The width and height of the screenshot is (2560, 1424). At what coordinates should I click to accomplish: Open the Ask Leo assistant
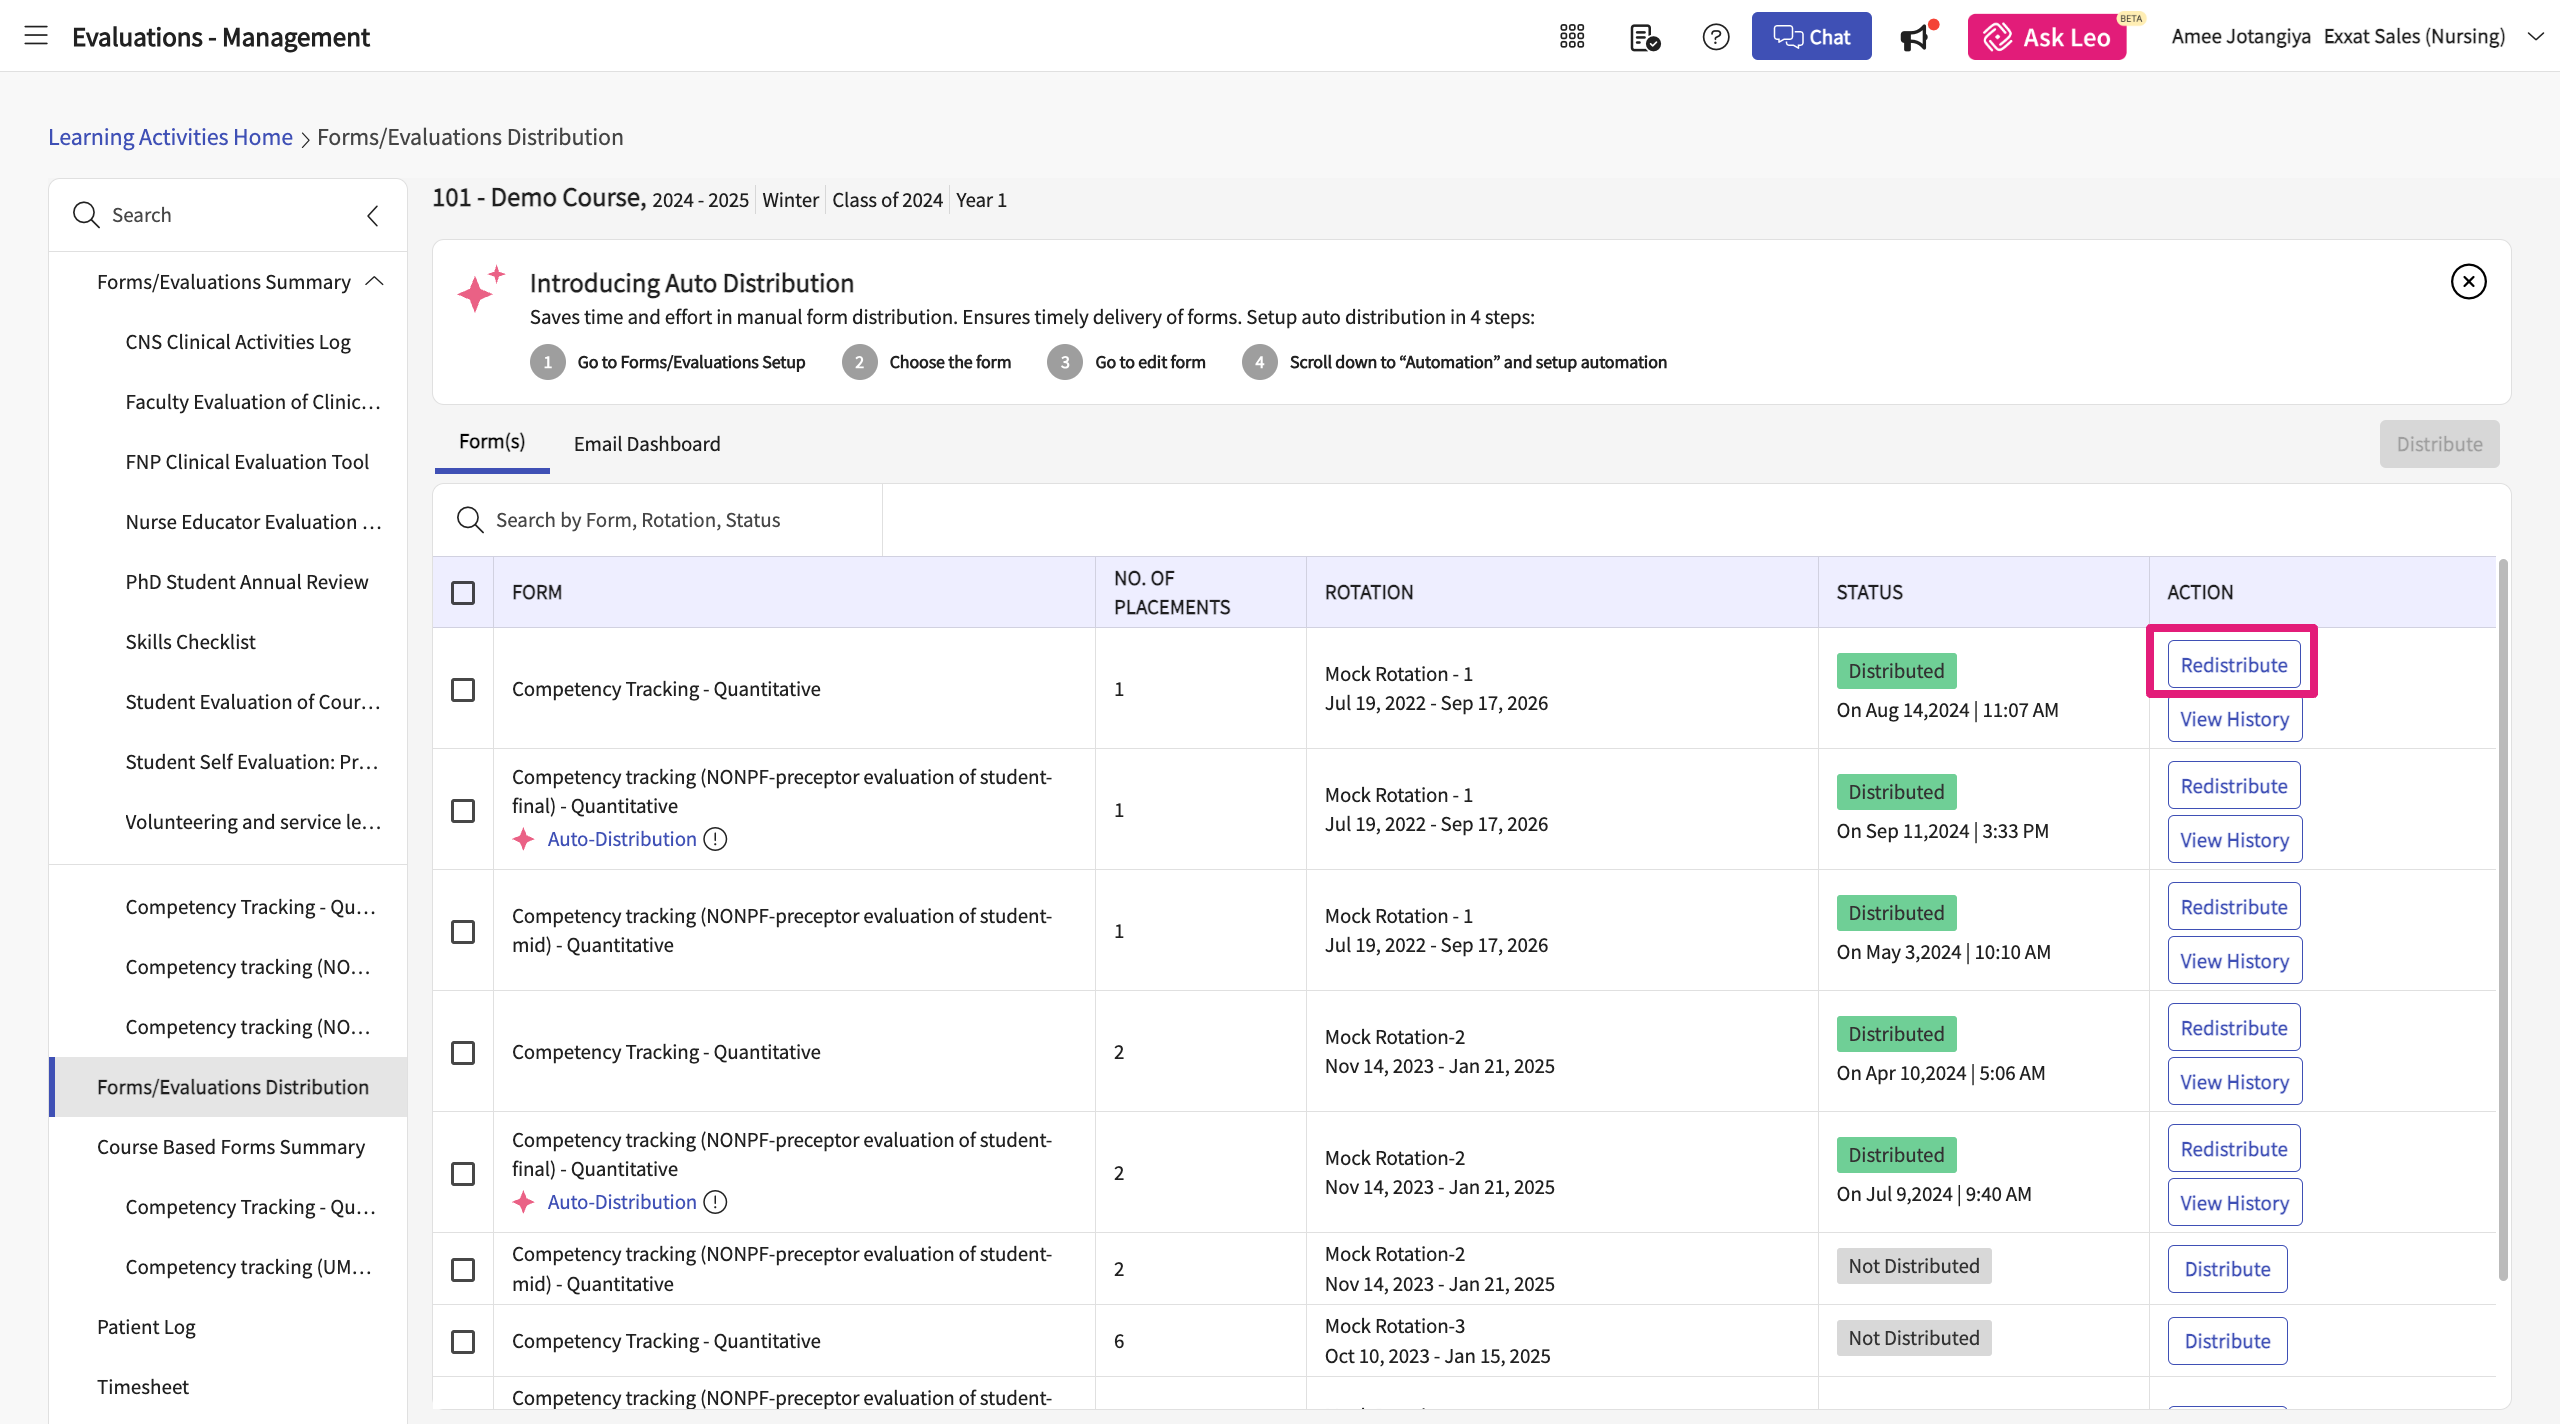click(x=2046, y=37)
